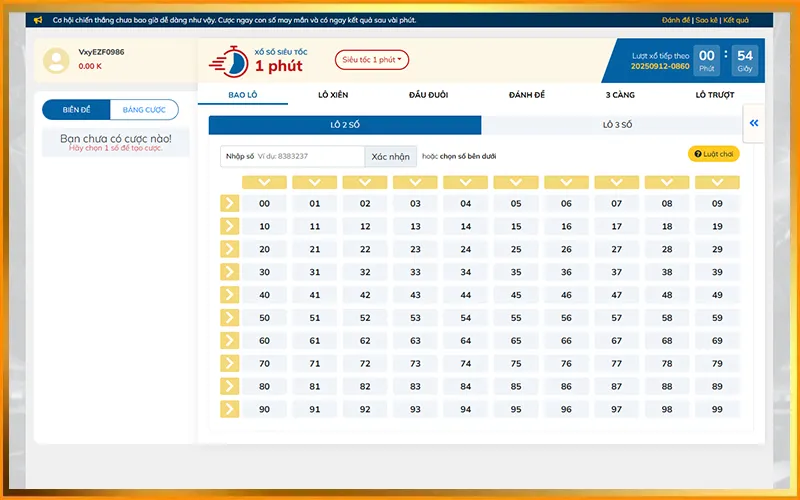Screen dimensions: 800x500
Task: Switch to the Đầu đuôi tab
Action: (428, 95)
